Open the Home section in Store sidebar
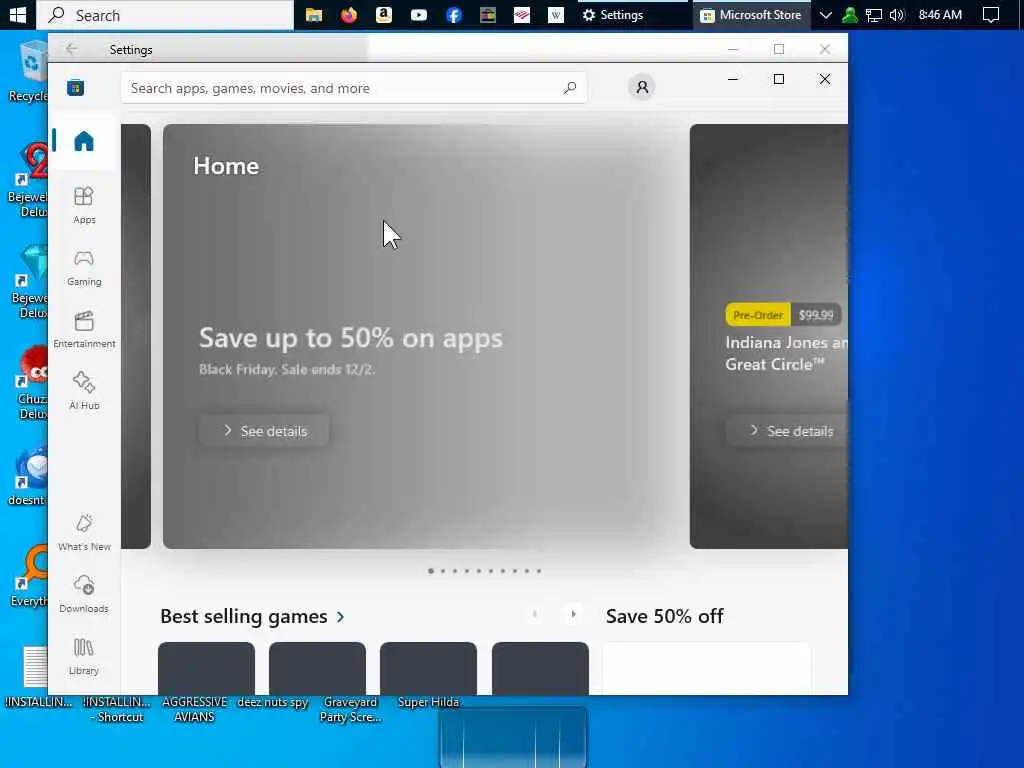 tap(84, 141)
